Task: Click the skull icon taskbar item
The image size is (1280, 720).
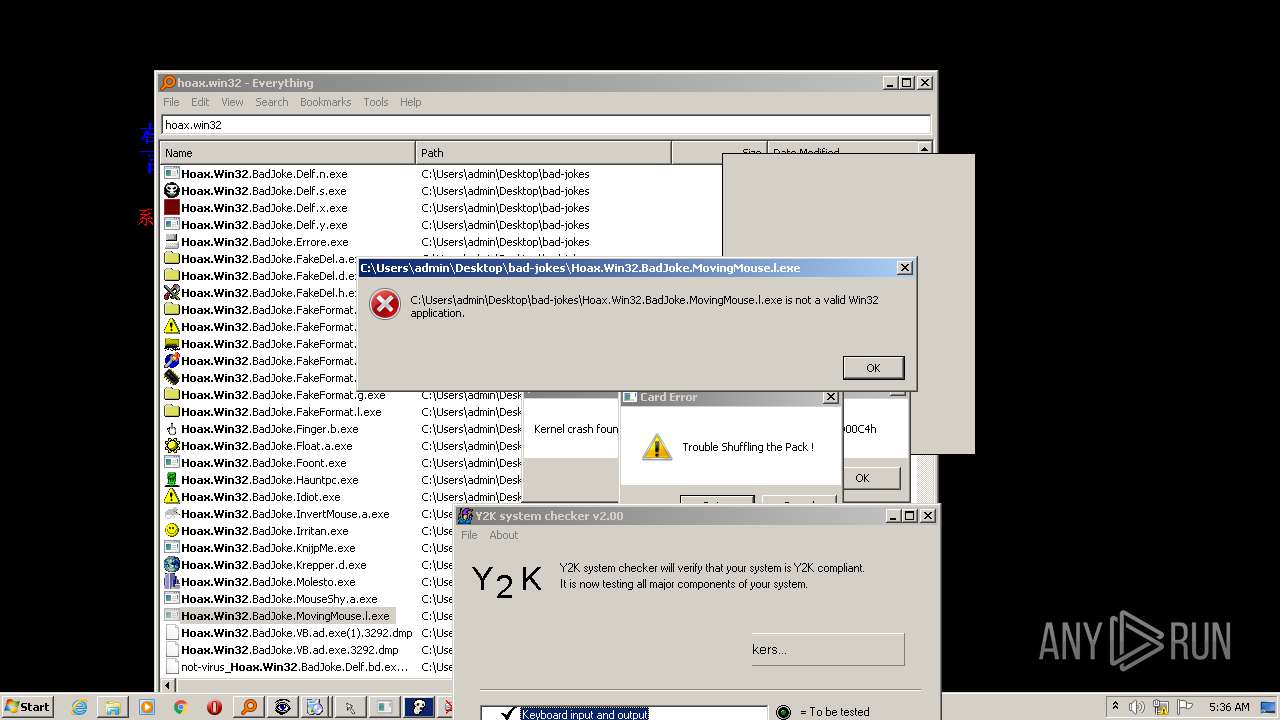Action: (418, 707)
